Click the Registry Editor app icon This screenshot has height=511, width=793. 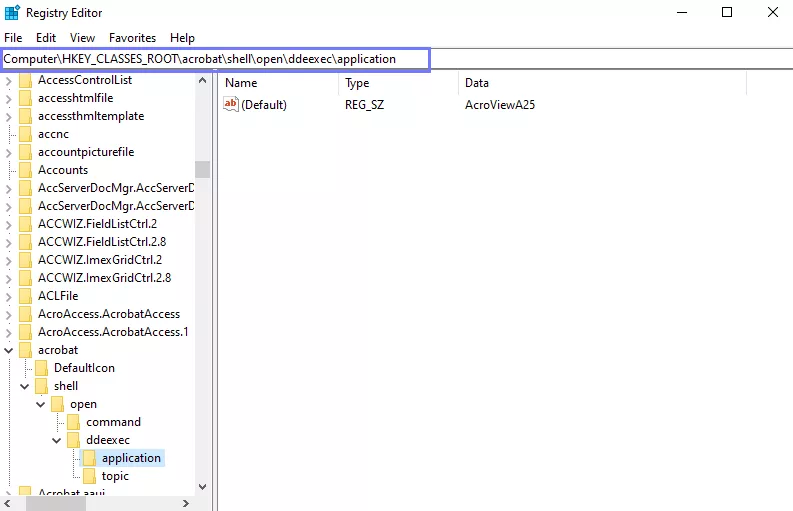coord(12,13)
